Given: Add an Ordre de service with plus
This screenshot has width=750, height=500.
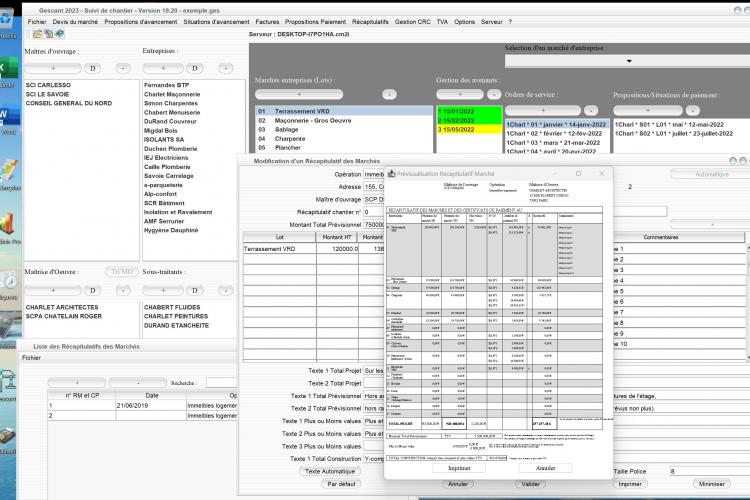Looking at the screenshot, I should coord(543,111).
